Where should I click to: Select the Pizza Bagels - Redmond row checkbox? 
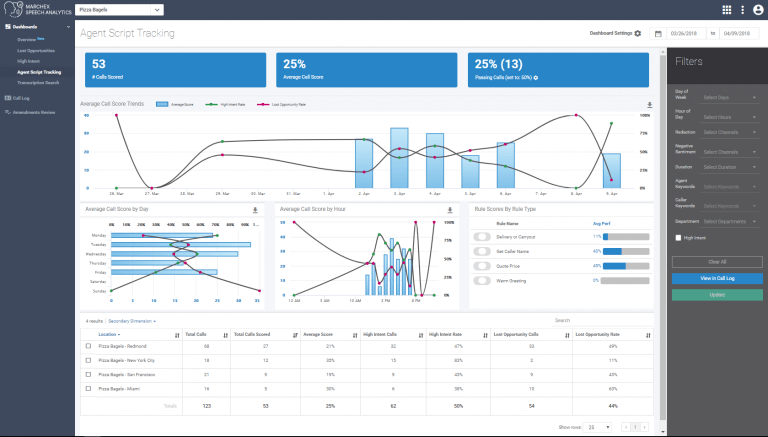tap(88, 346)
